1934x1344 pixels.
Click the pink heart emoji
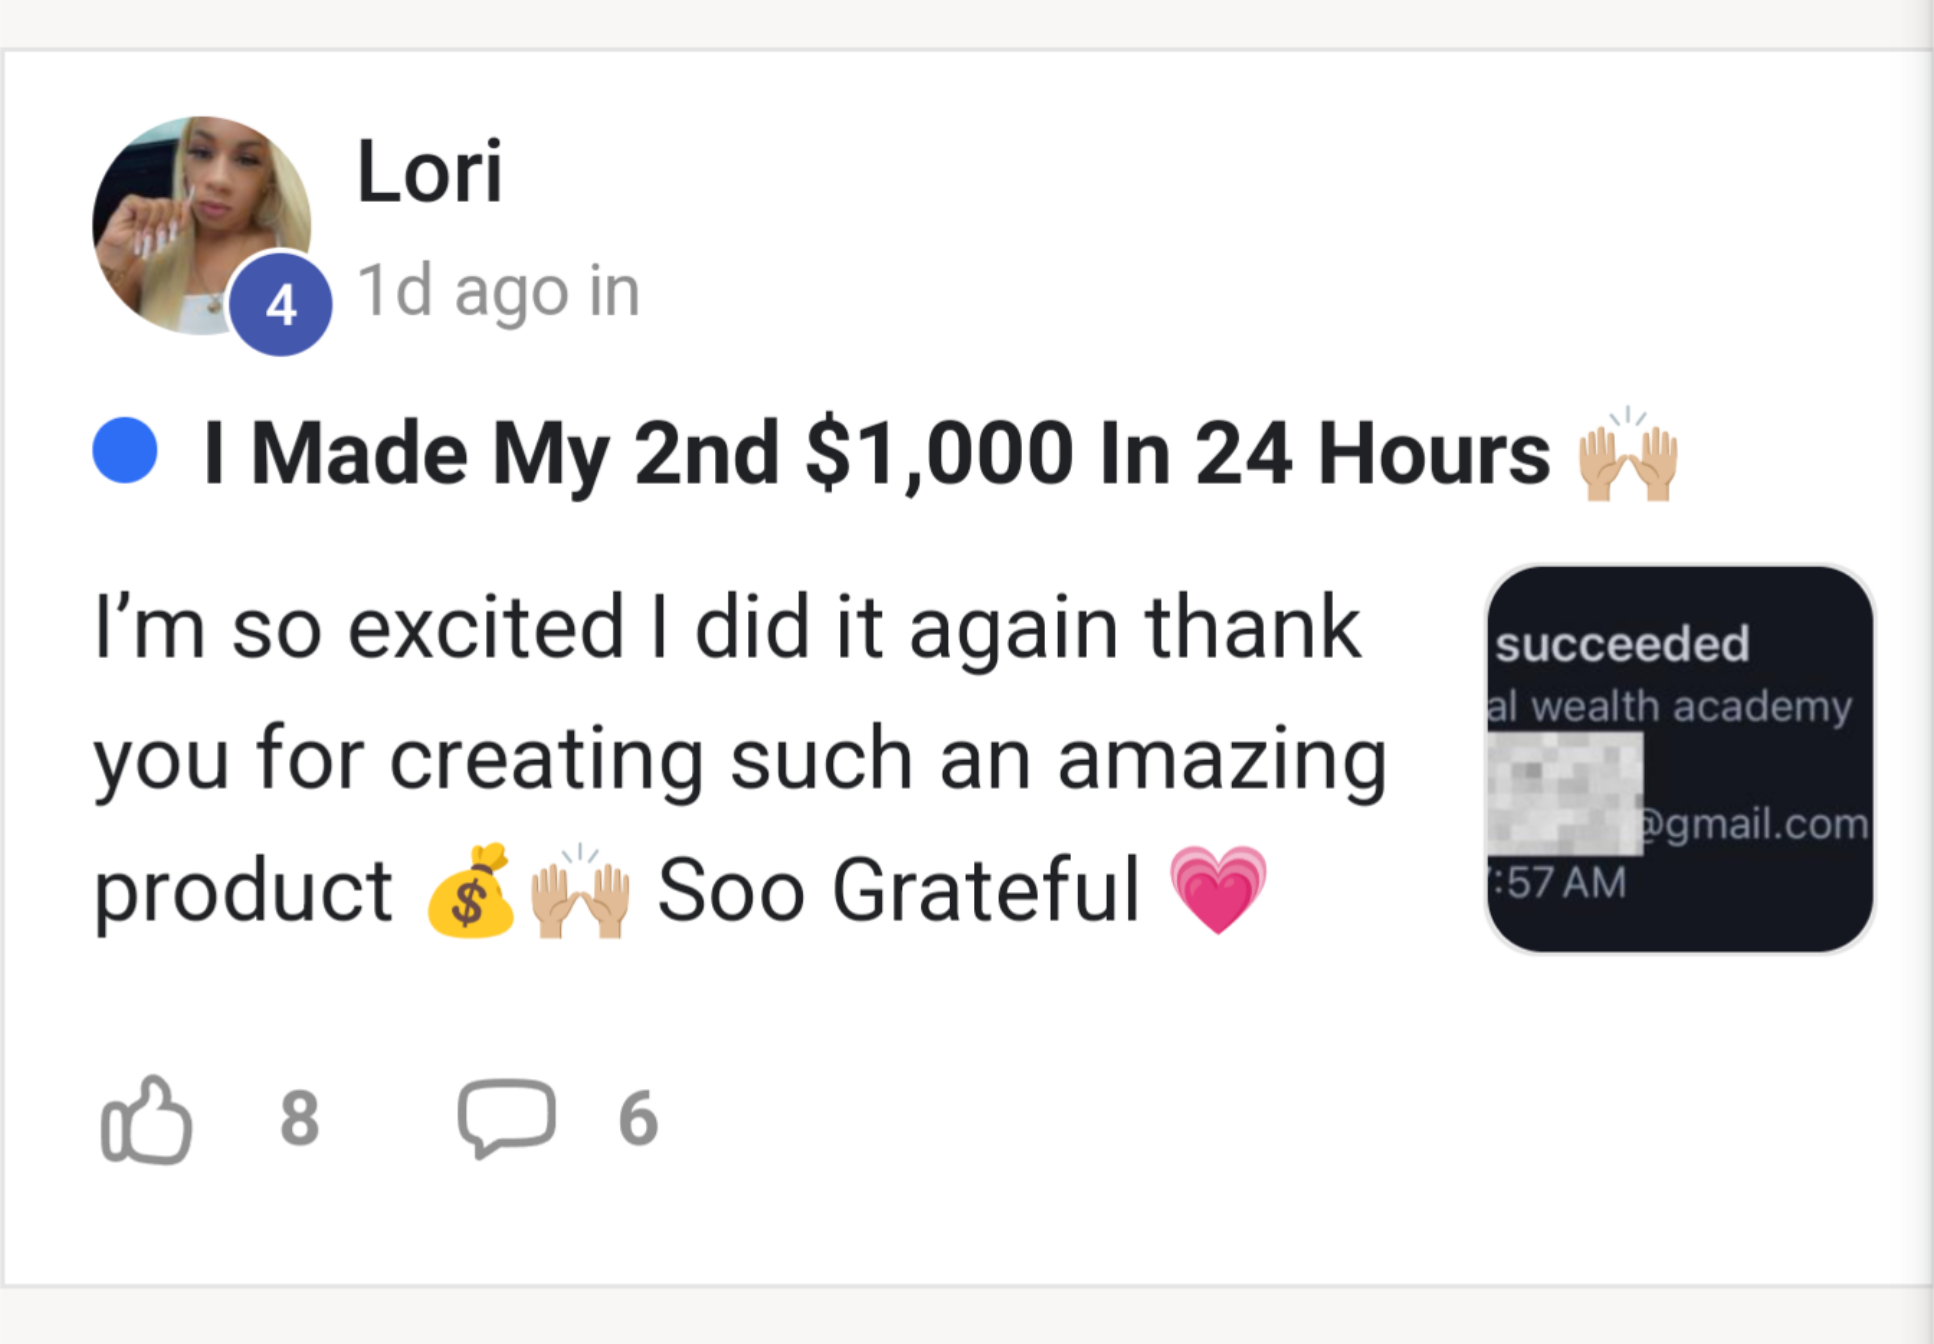pyautogui.click(x=1218, y=889)
